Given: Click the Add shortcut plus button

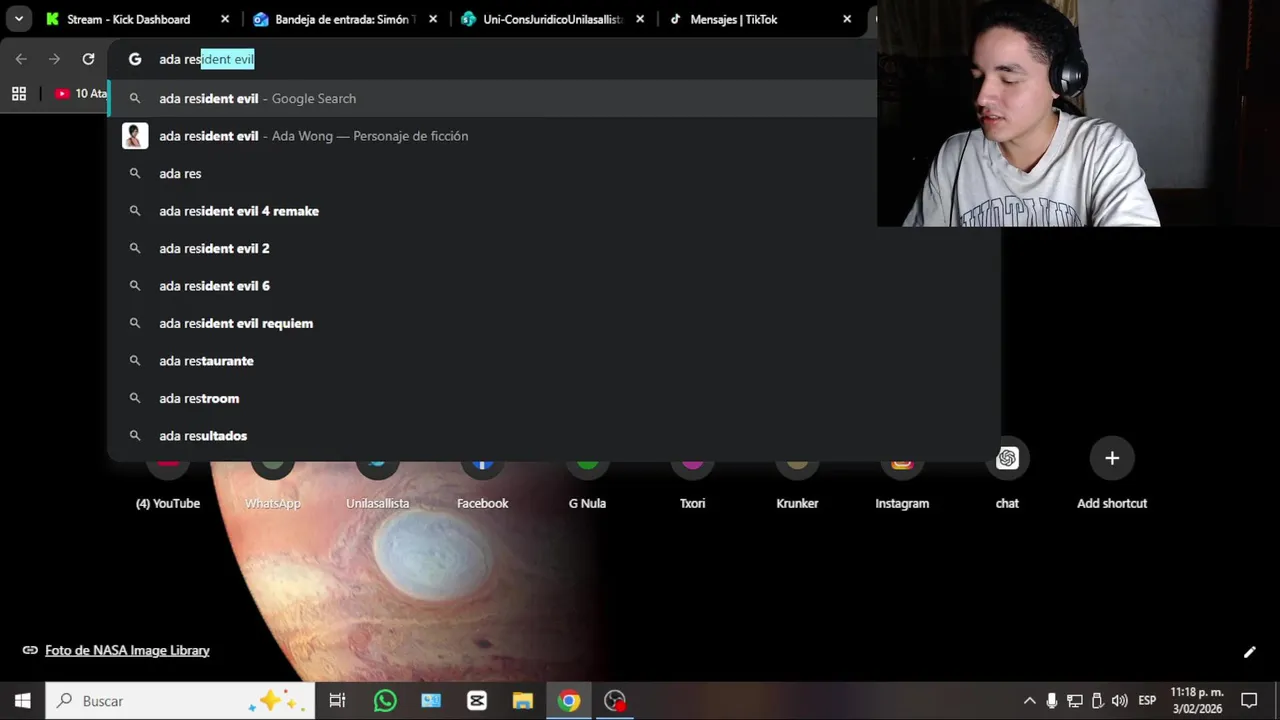Looking at the screenshot, I should point(1112,458).
